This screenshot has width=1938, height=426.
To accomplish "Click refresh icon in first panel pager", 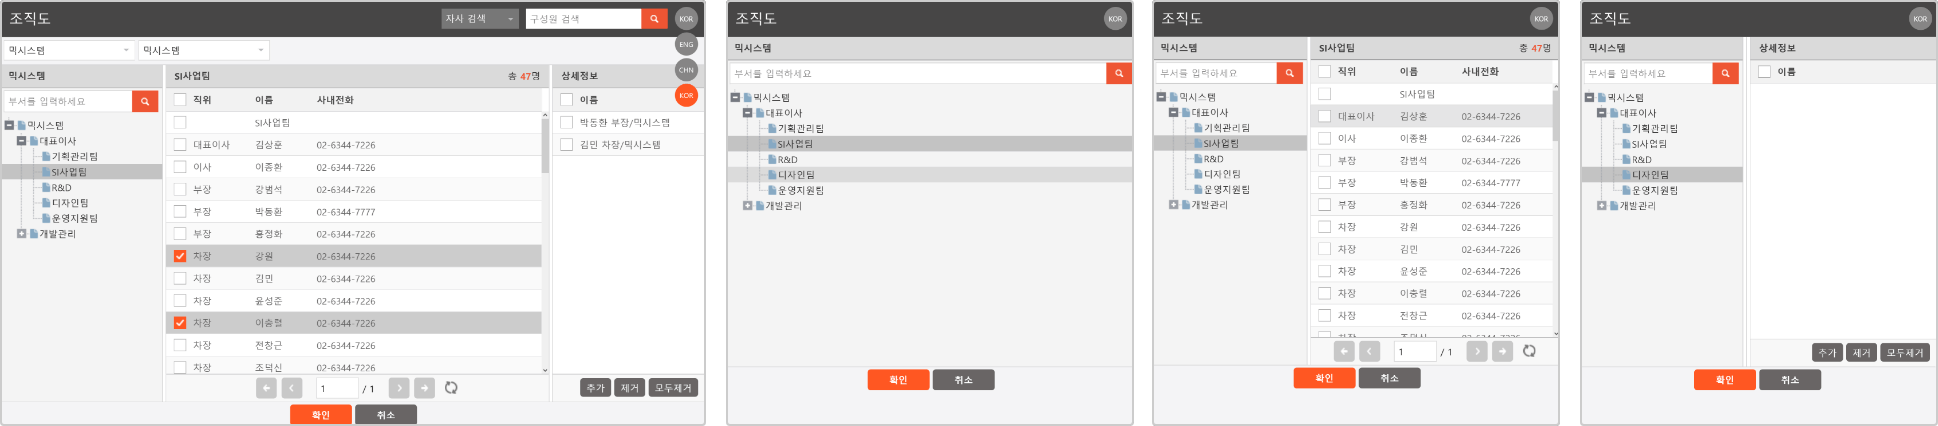I will tap(451, 388).
